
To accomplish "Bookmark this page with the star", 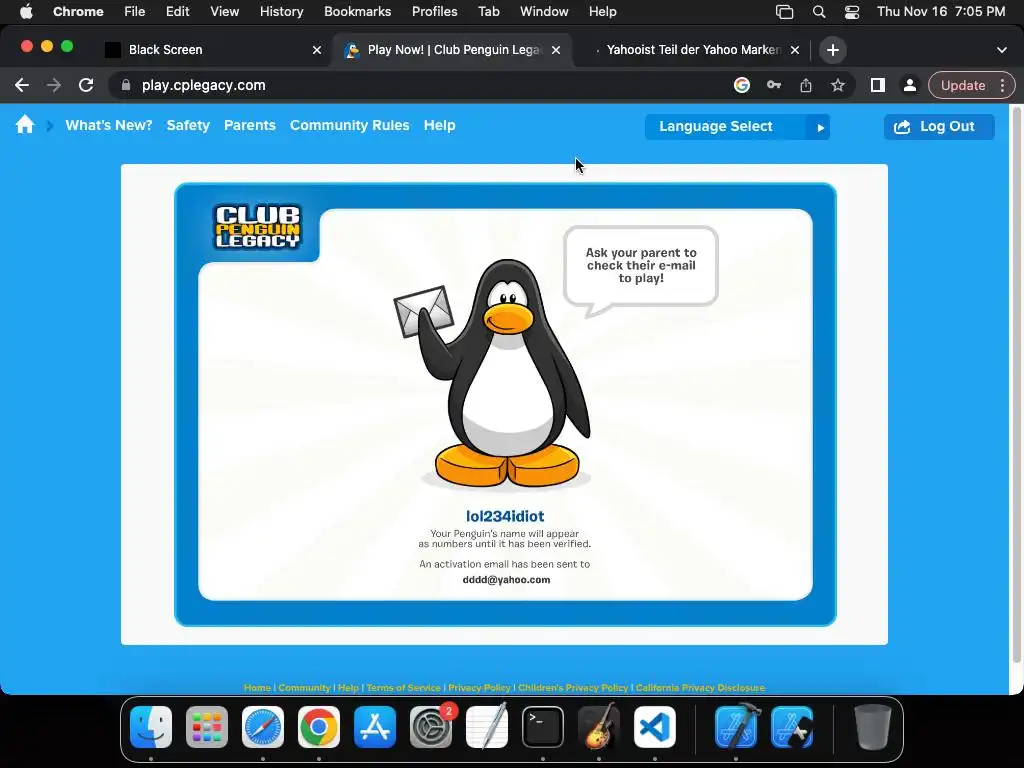I will (x=838, y=86).
